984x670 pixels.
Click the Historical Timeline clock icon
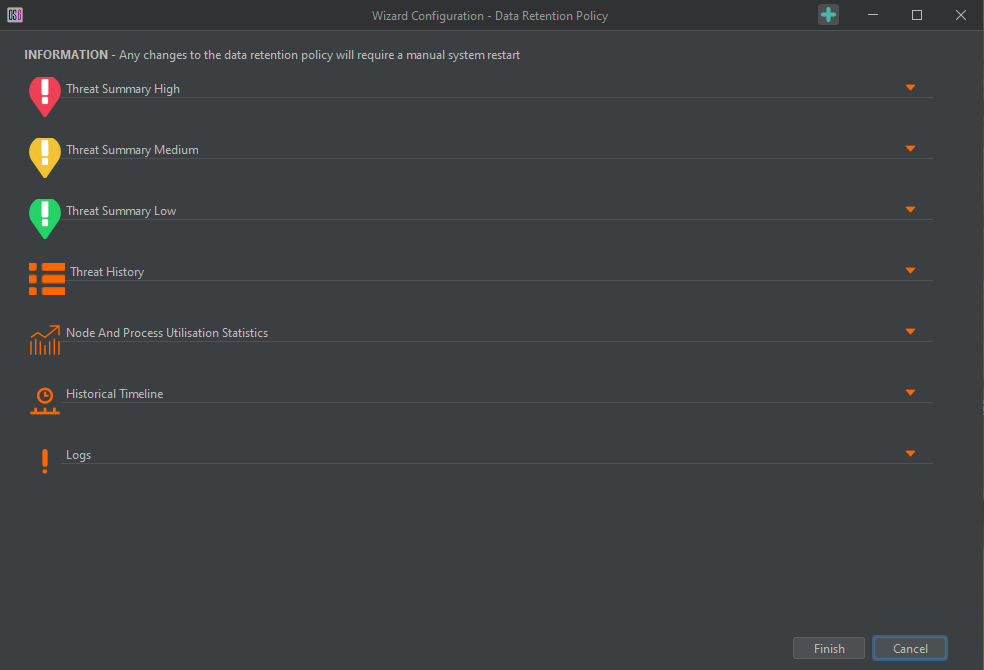[x=44, y=400]
